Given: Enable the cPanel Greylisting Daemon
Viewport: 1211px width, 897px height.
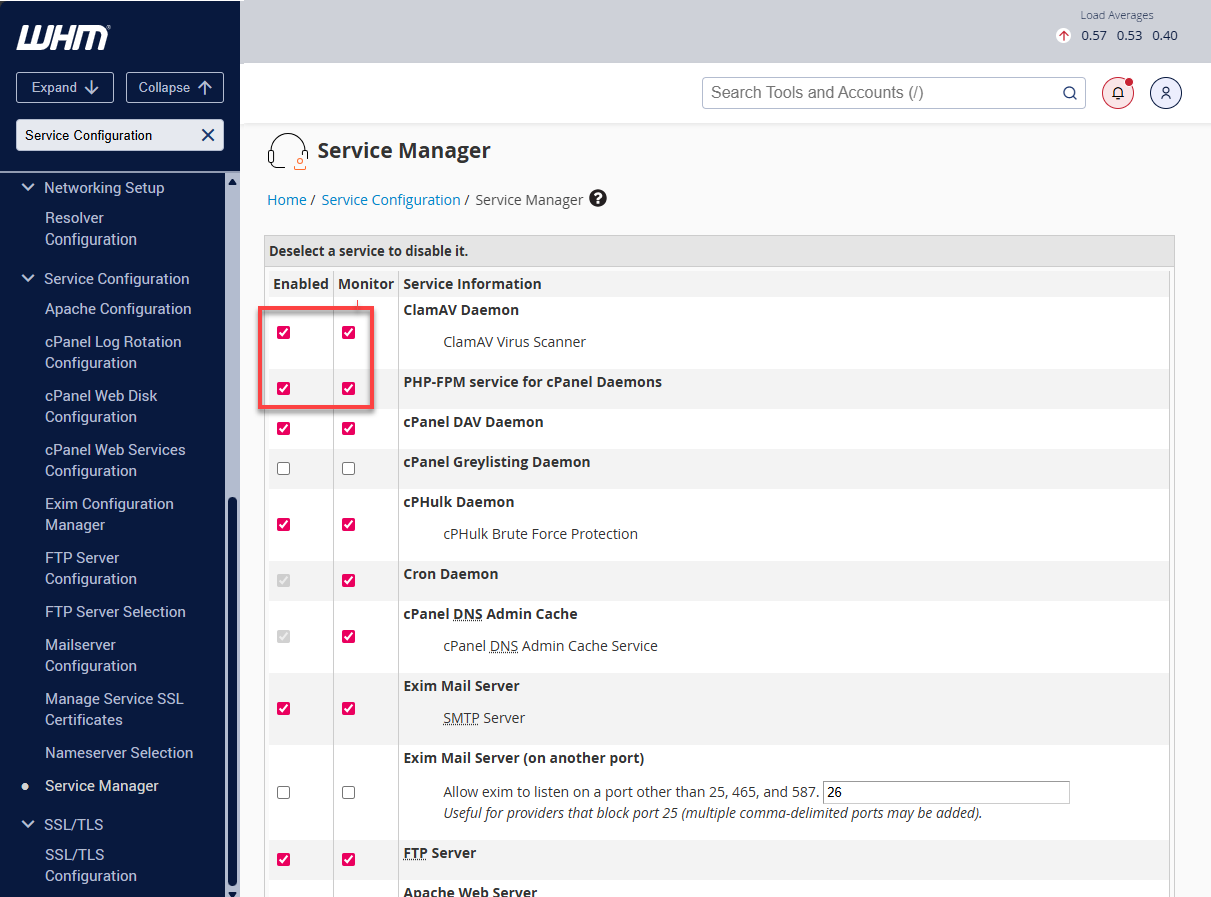Looking at the screenshot, I should (283, 467).
